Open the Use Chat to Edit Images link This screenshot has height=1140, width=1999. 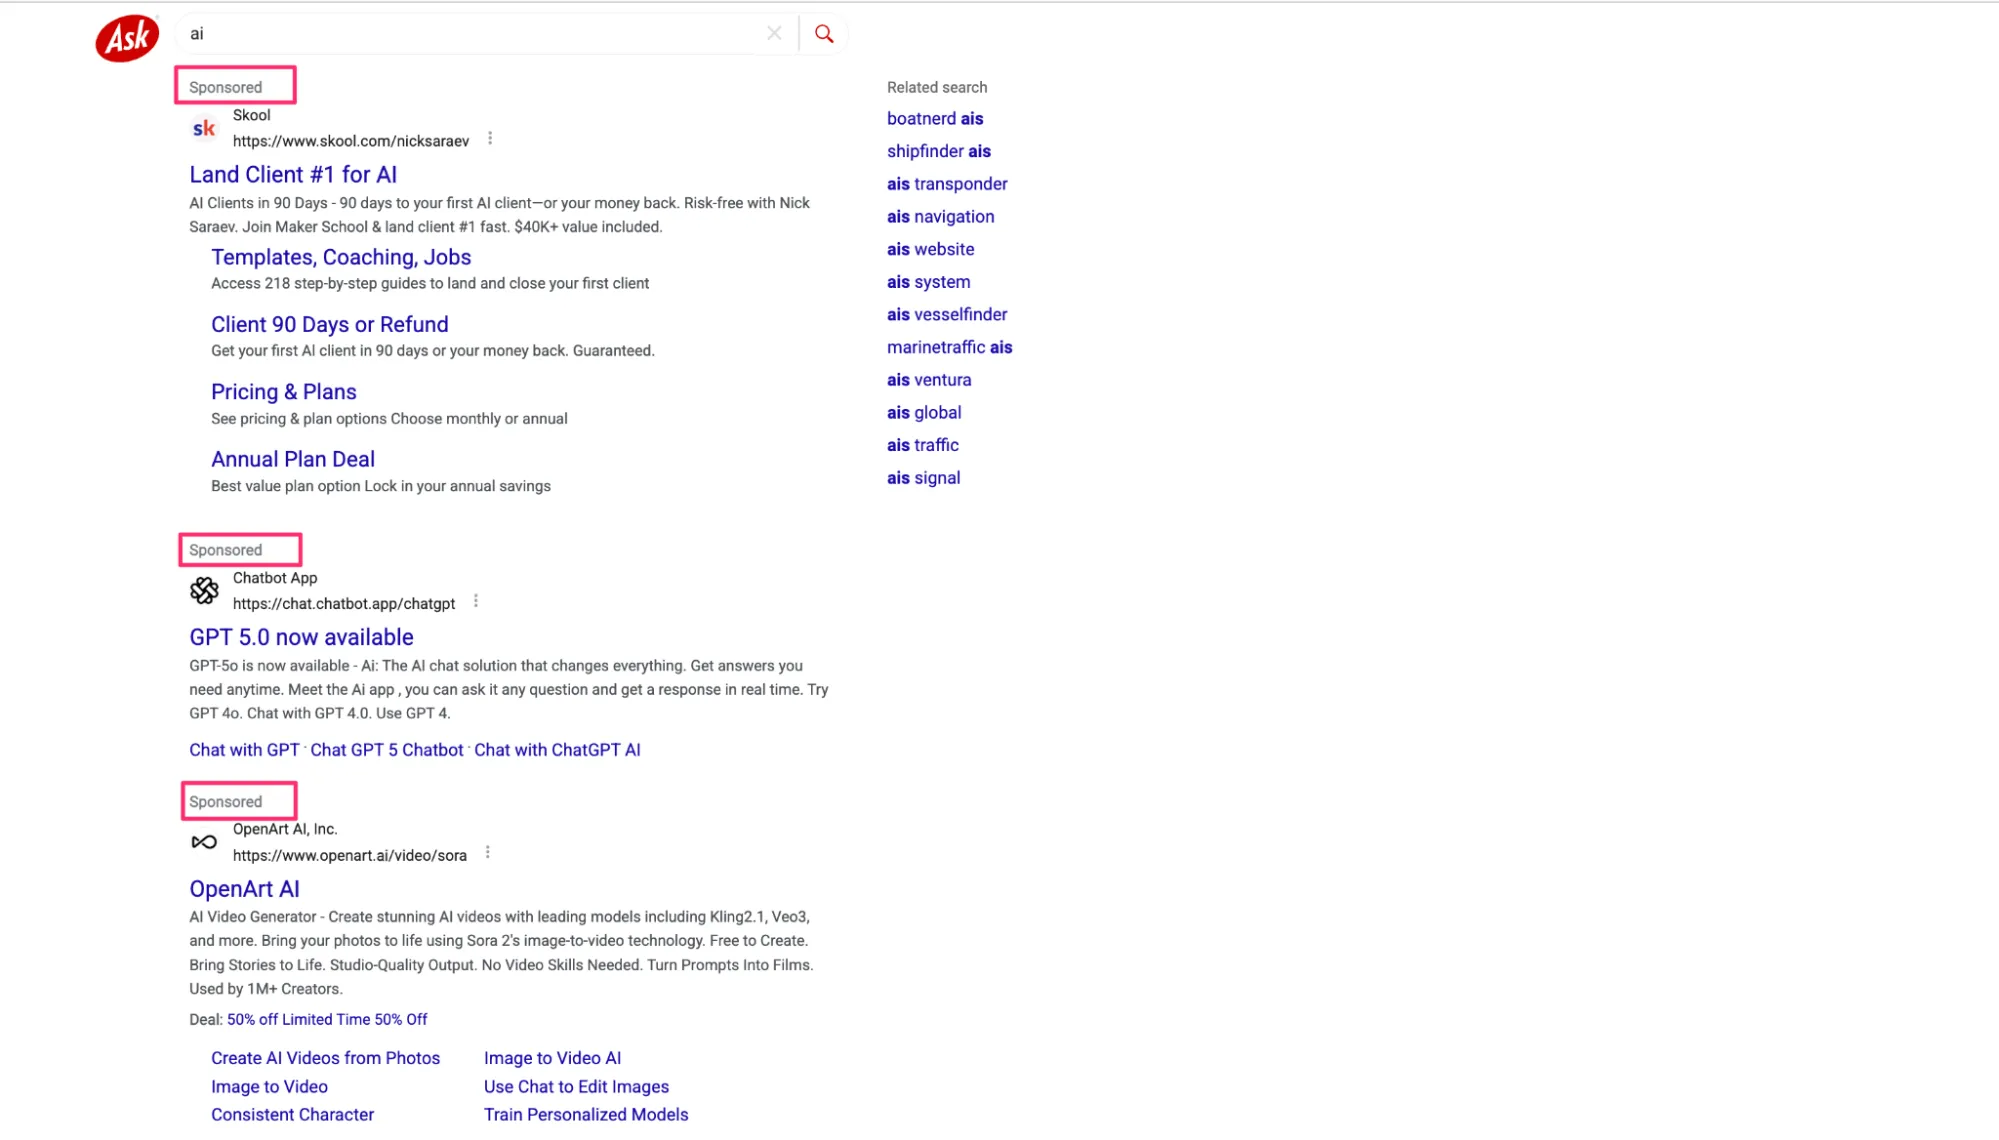point(576,1087)
